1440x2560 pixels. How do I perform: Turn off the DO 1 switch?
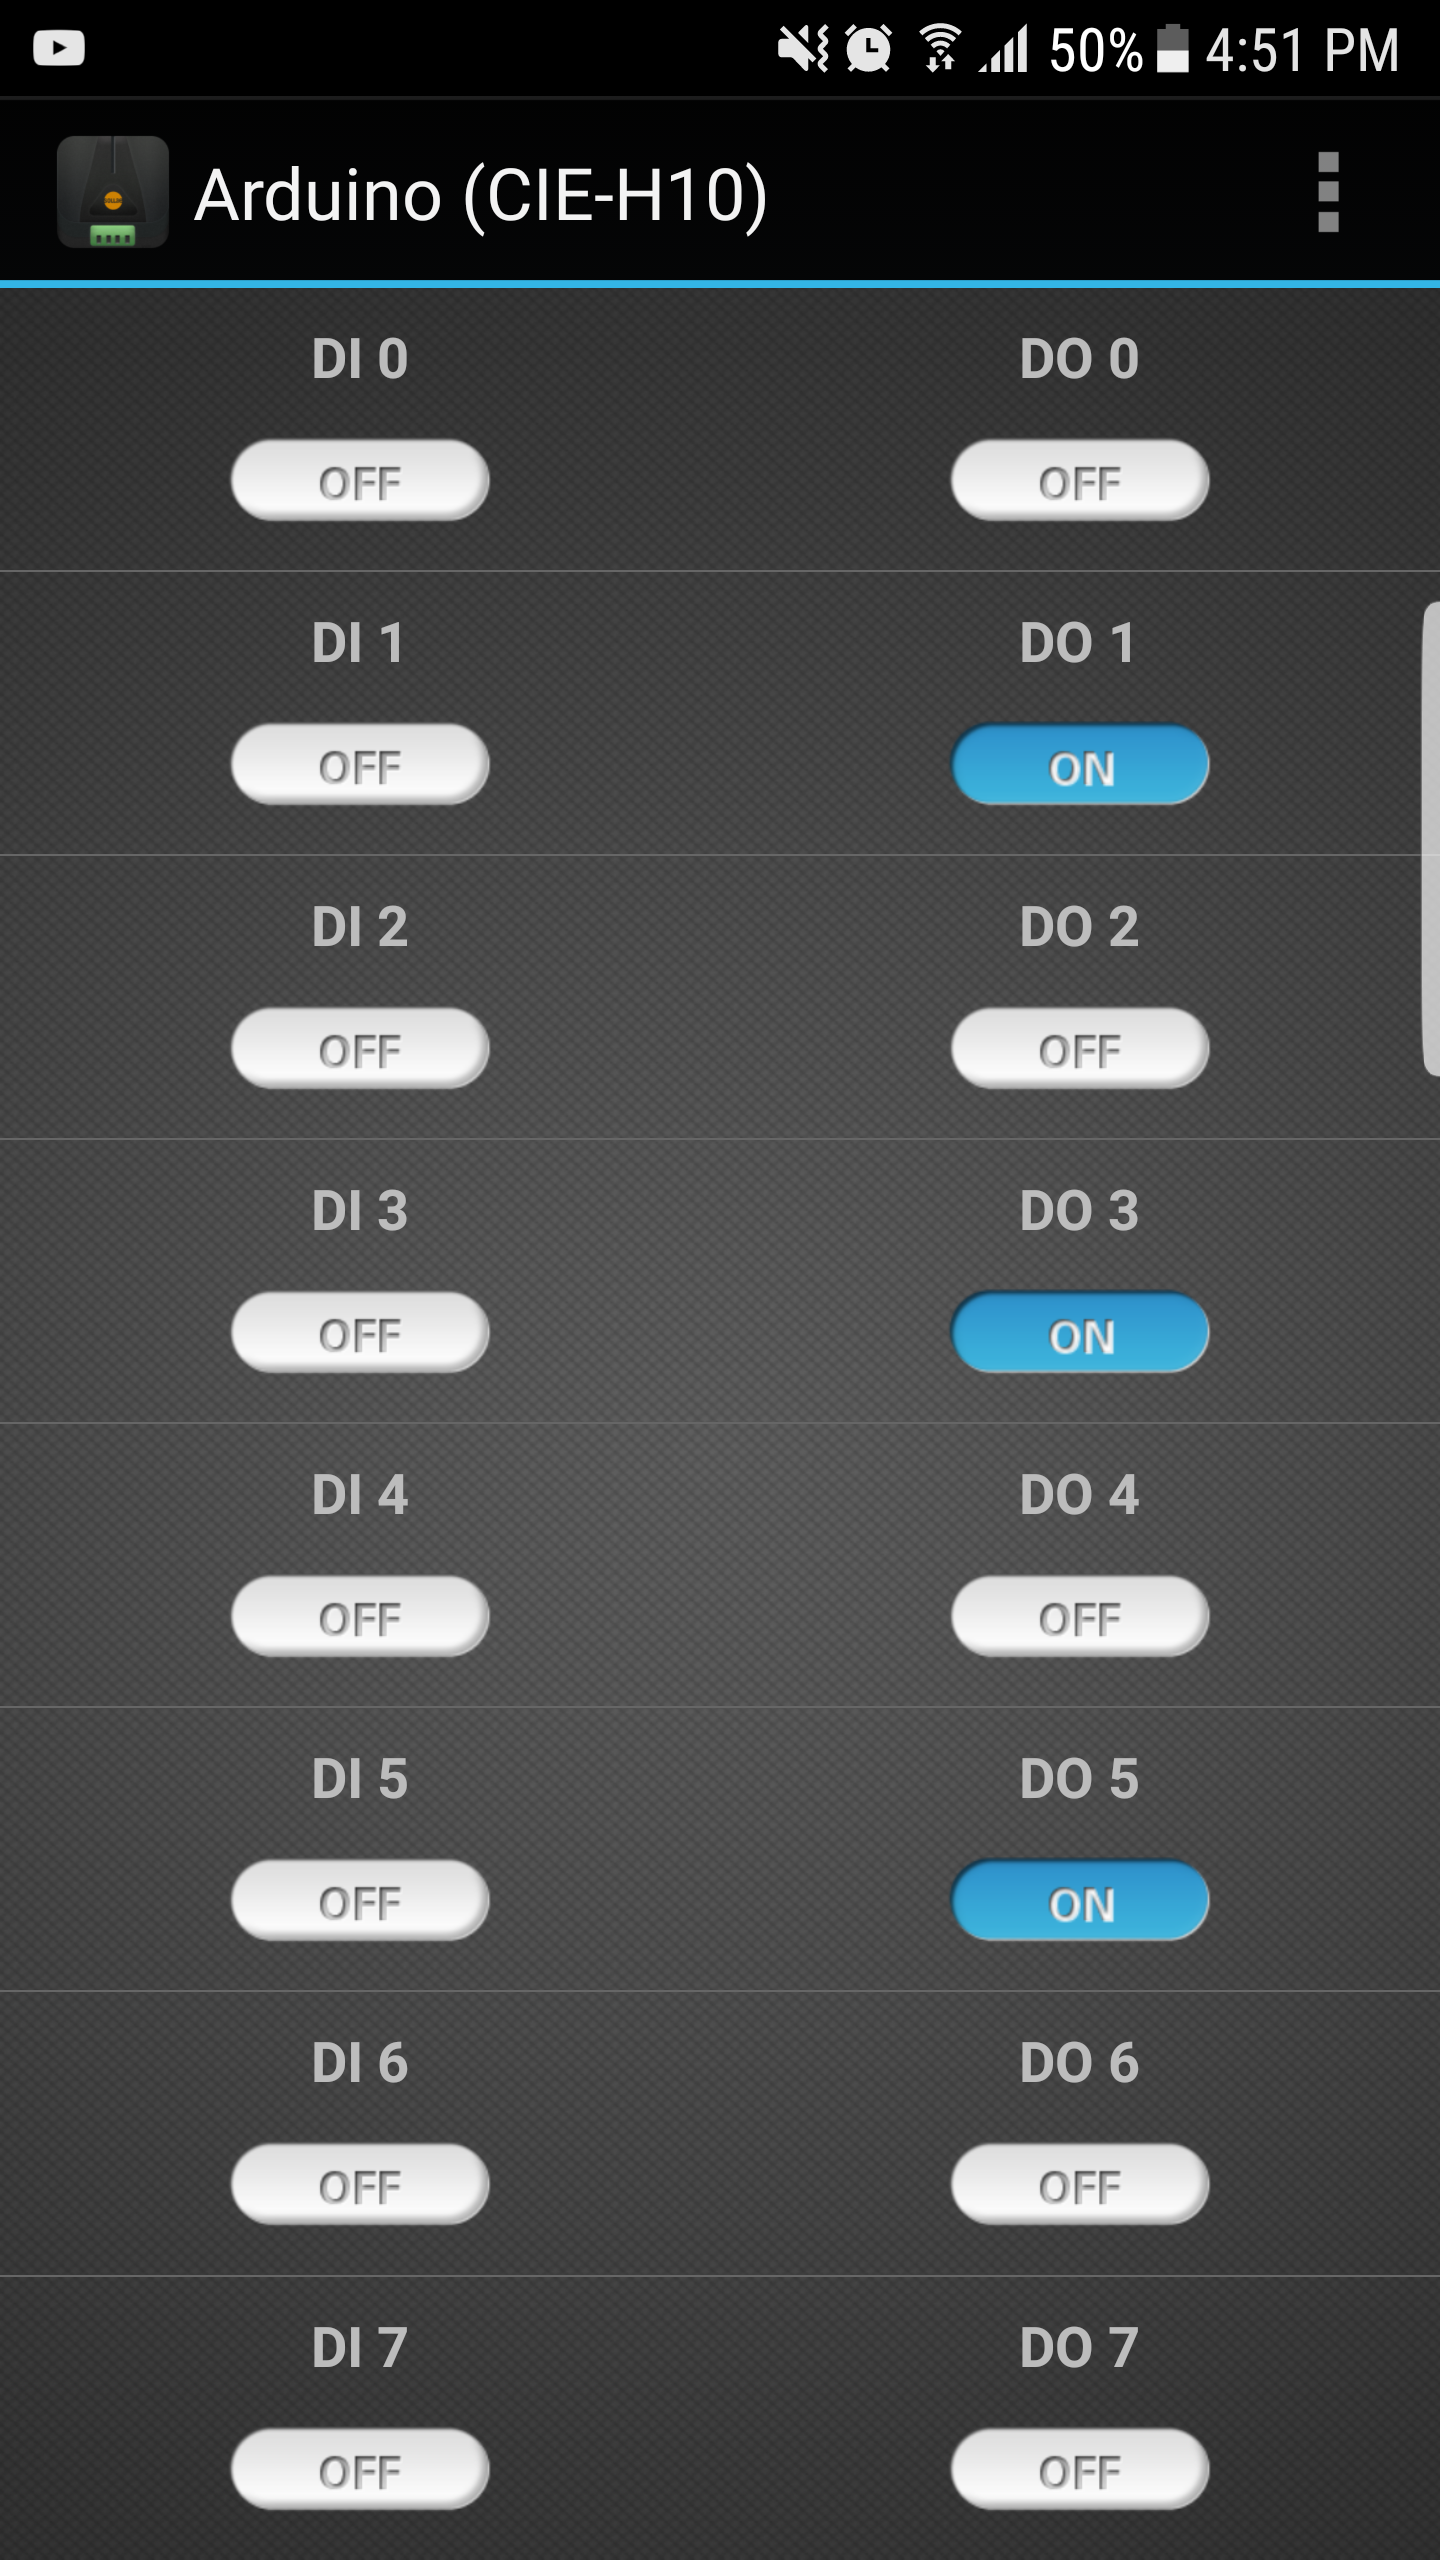tap(1078, 766)
